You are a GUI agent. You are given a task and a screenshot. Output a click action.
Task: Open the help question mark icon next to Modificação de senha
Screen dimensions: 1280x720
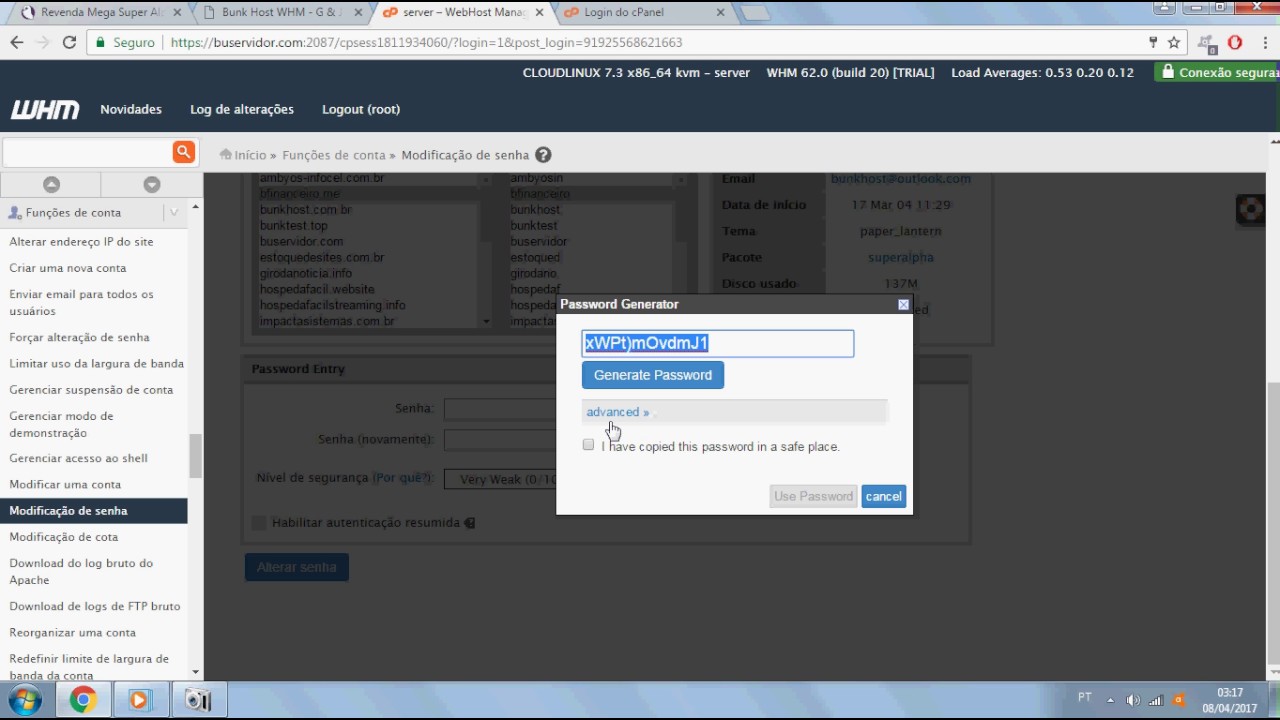point(543,155)
